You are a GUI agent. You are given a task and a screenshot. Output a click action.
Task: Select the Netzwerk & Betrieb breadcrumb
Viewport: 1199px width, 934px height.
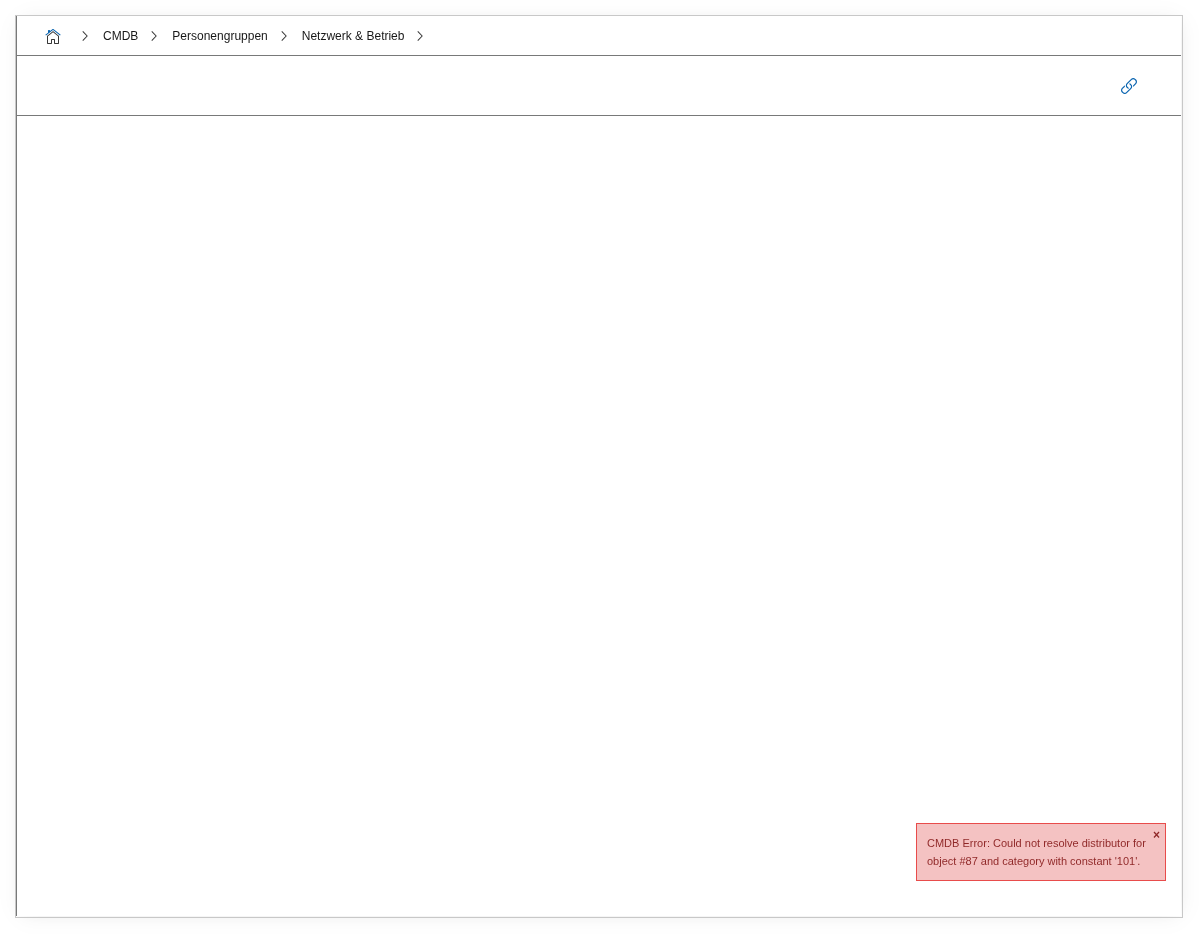click(x=352, y=36)
